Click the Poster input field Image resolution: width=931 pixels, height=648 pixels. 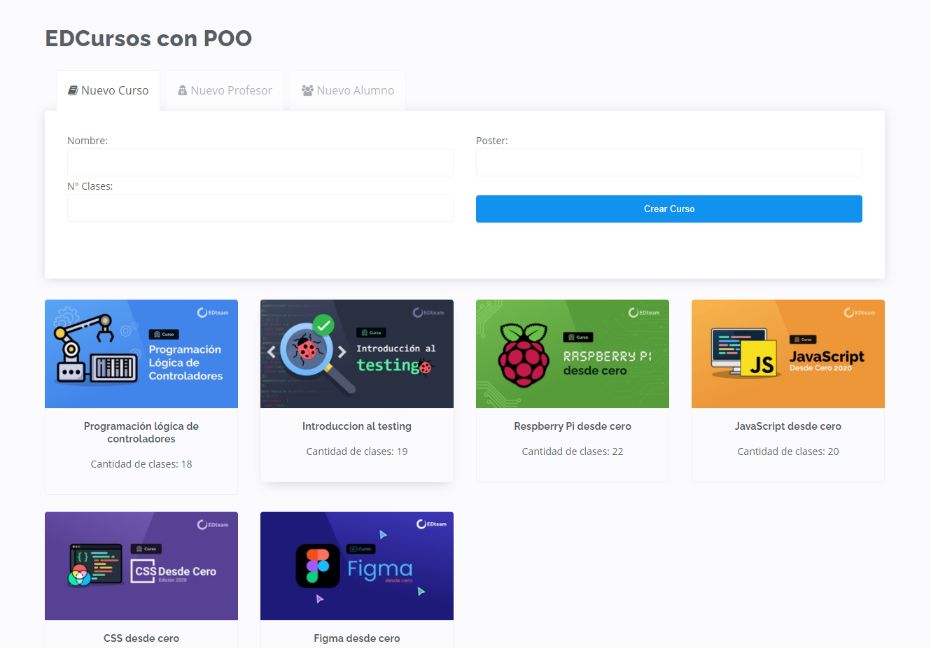pos(668,162)
